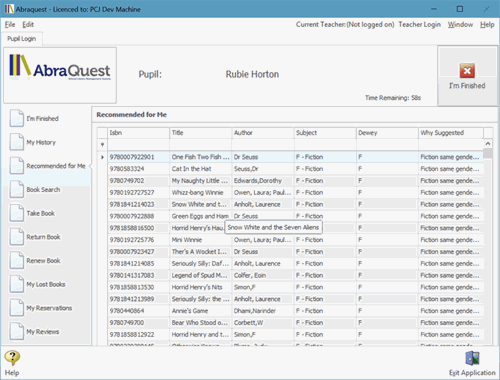Select the Cat In the Hat title
The image size is (500, 380).
(201, 169)
